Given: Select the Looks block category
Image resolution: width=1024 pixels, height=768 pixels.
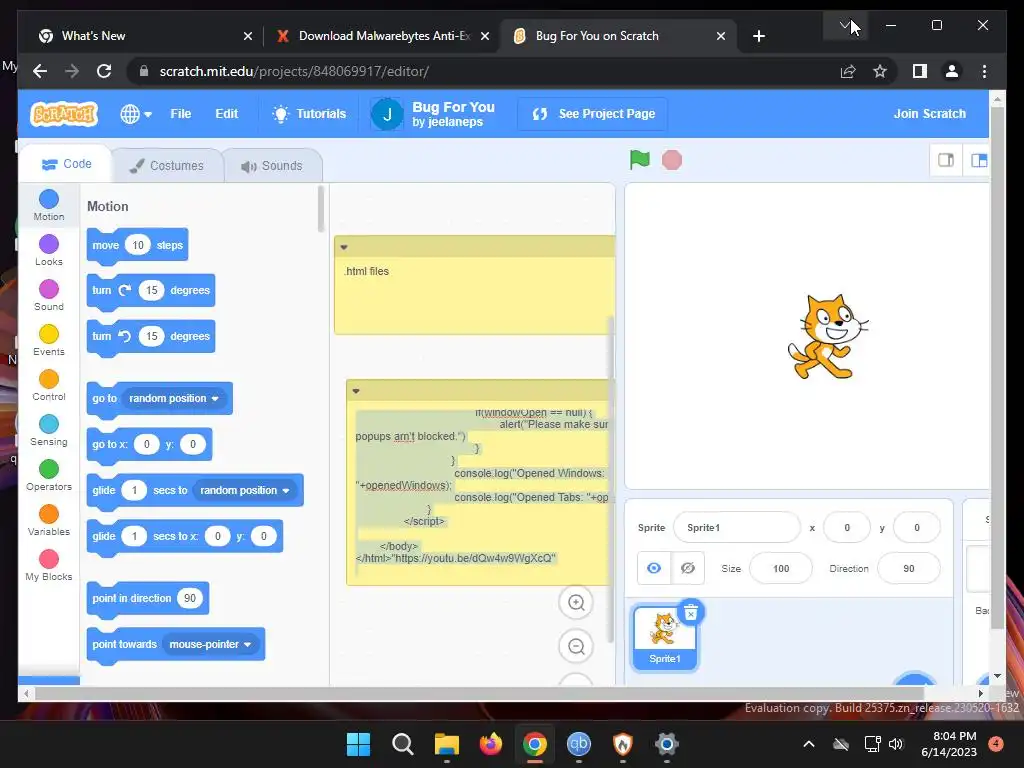Looking at the screenshot, I should click(49, 251).
